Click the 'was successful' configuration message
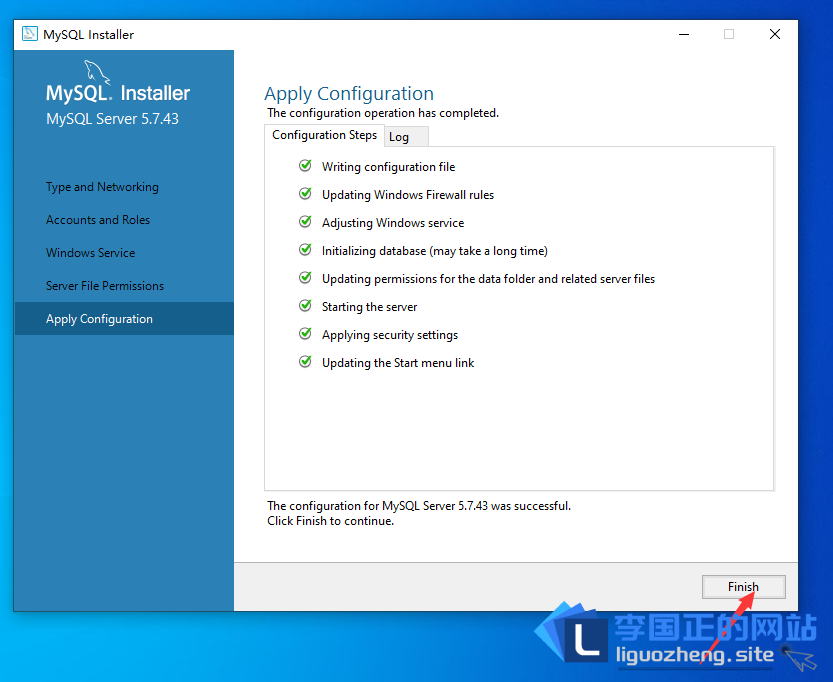Viewport: 833px width, 682px height. coord(419,506)
